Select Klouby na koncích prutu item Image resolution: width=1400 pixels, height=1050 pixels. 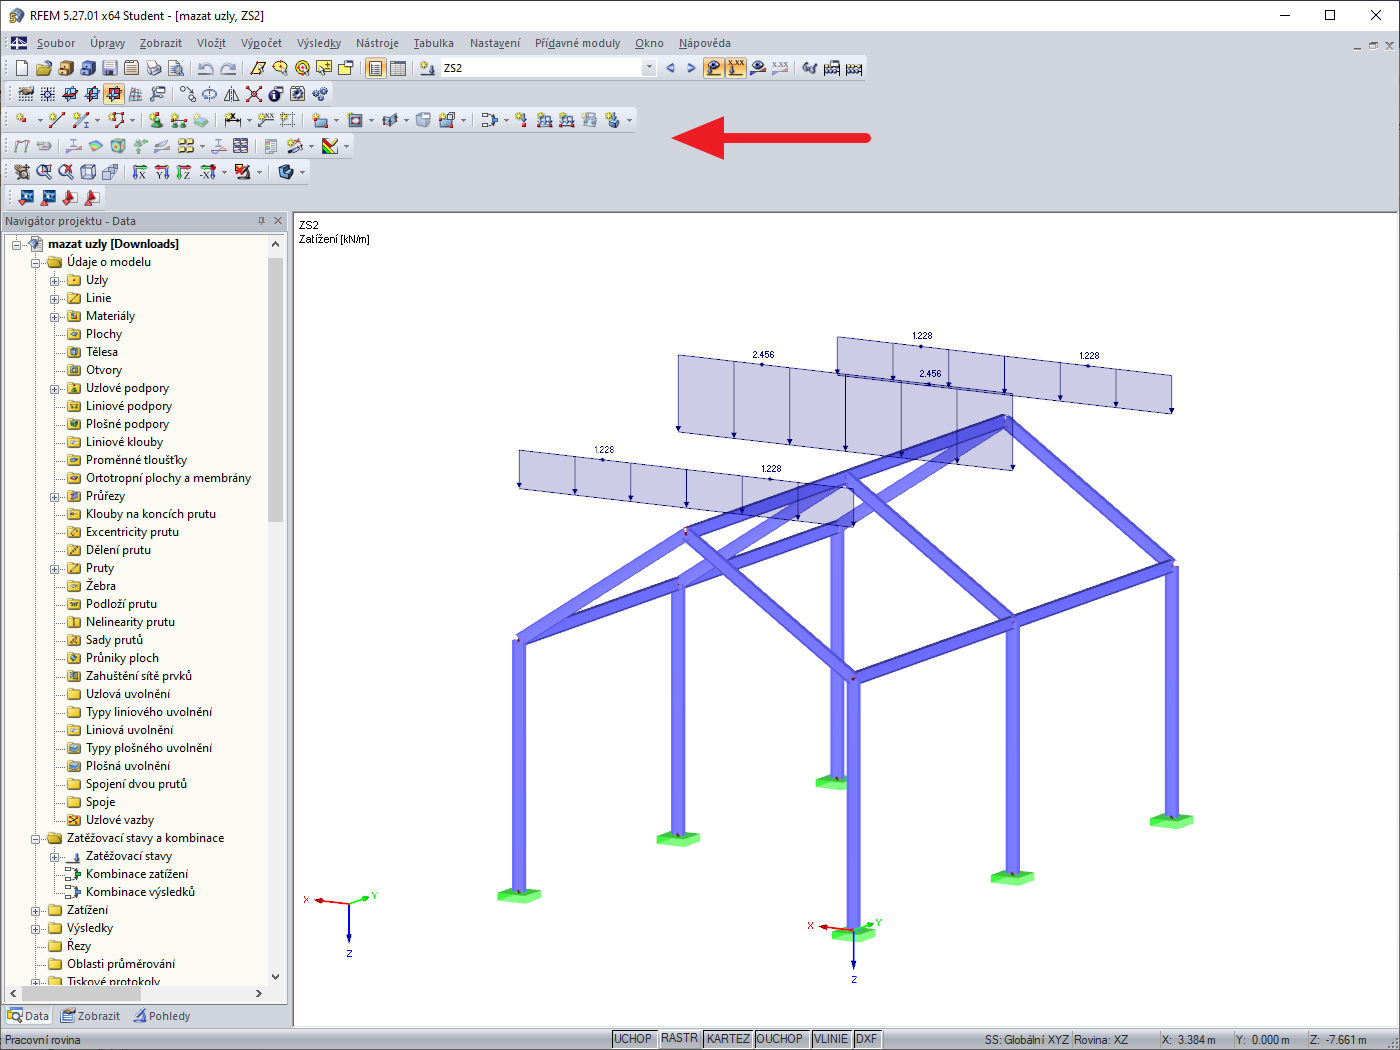pos(151,514)
